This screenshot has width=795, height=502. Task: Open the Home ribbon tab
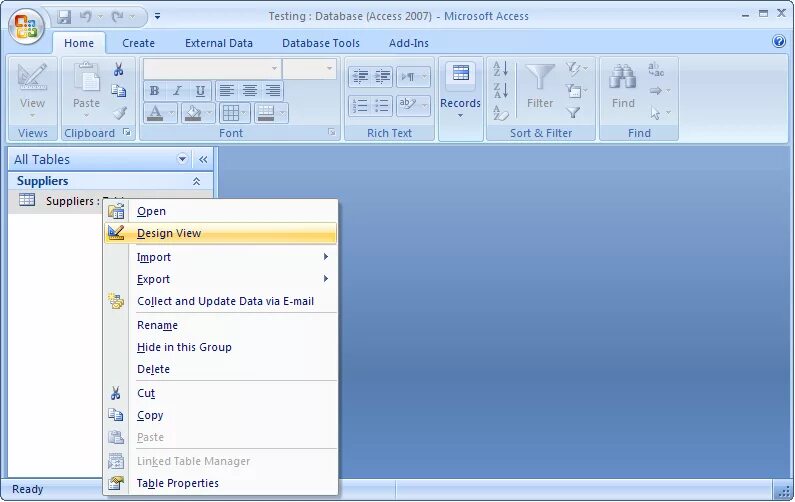click(x=79, y=43)
